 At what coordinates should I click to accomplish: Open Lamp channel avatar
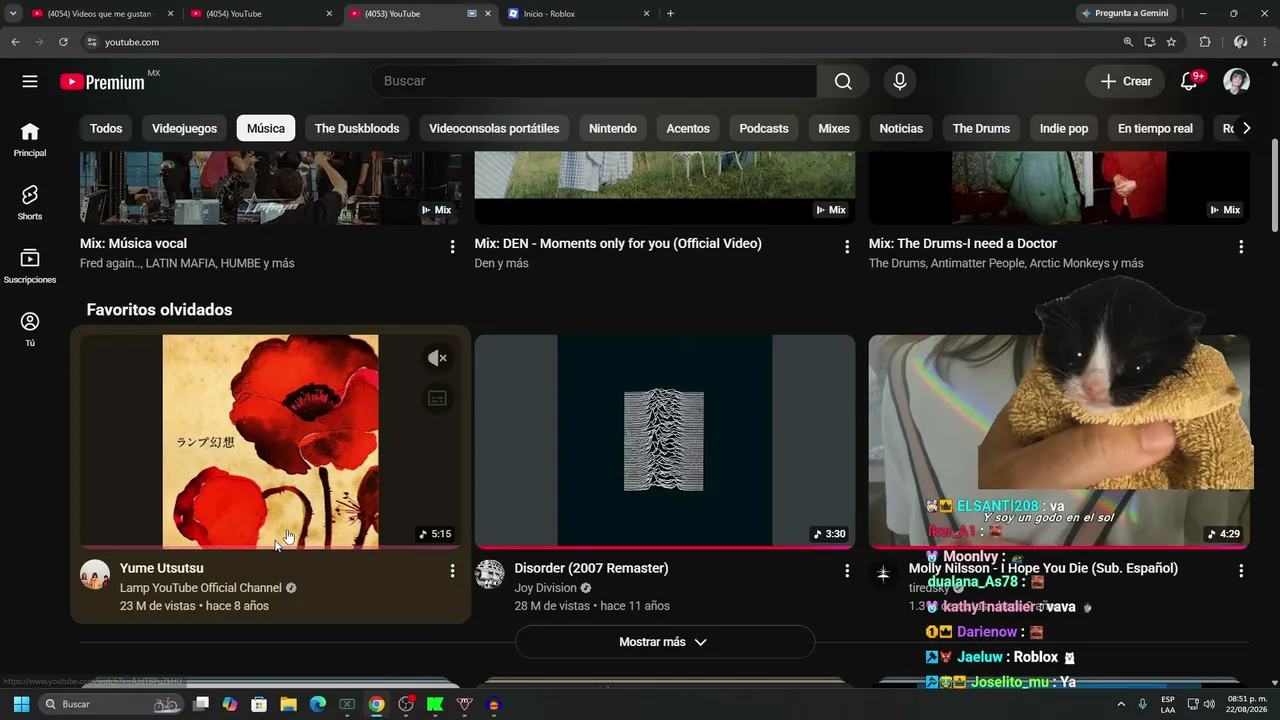tap(95, 575)
